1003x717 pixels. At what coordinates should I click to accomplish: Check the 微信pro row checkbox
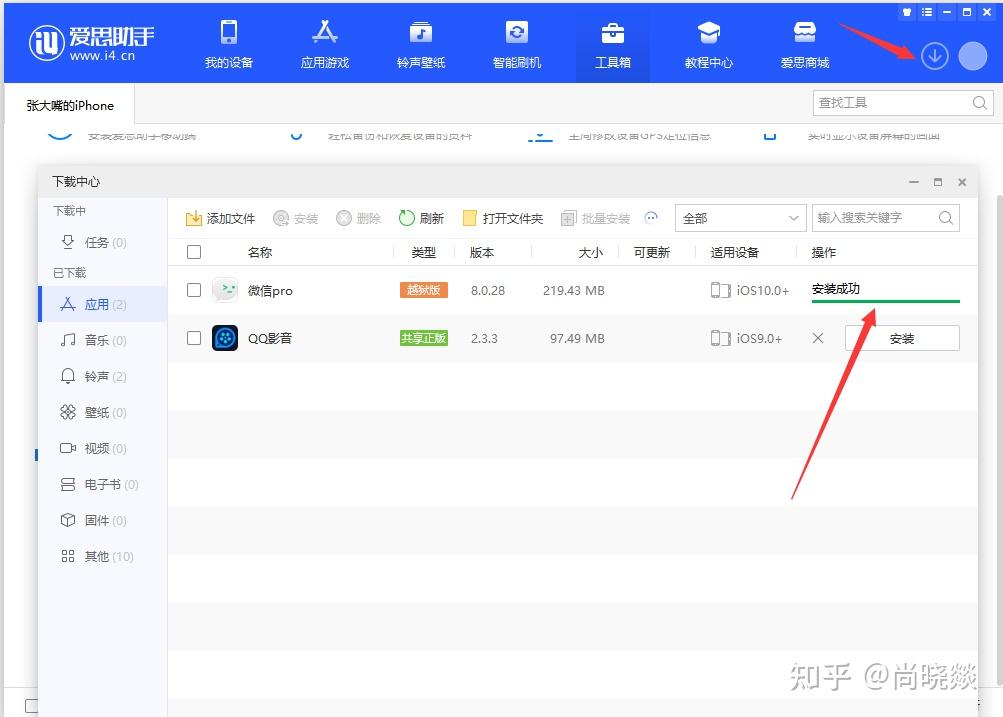tap(194, 290)
